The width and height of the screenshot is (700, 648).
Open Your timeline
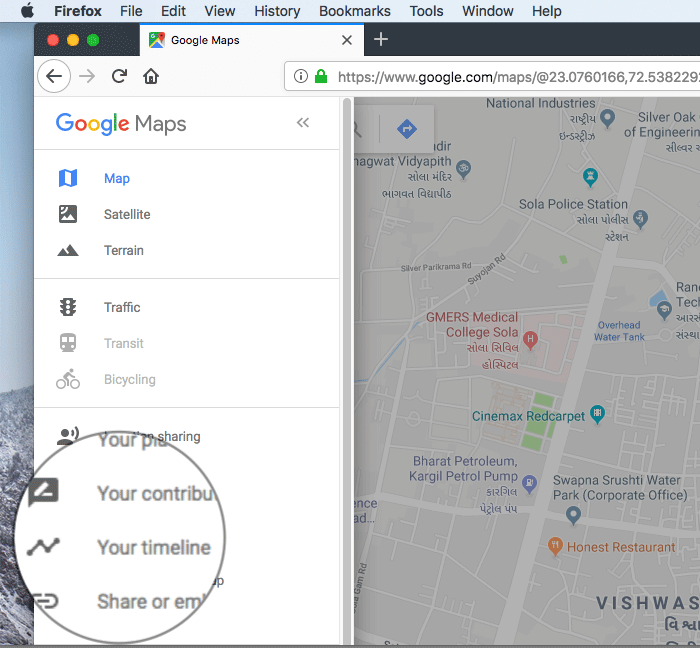tap(154, 548)
